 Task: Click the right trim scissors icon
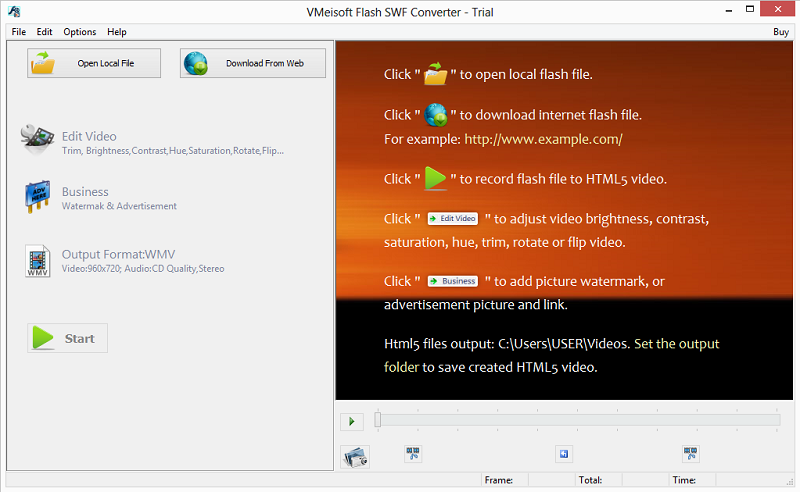pyautogui.click(x=690, y=453)
